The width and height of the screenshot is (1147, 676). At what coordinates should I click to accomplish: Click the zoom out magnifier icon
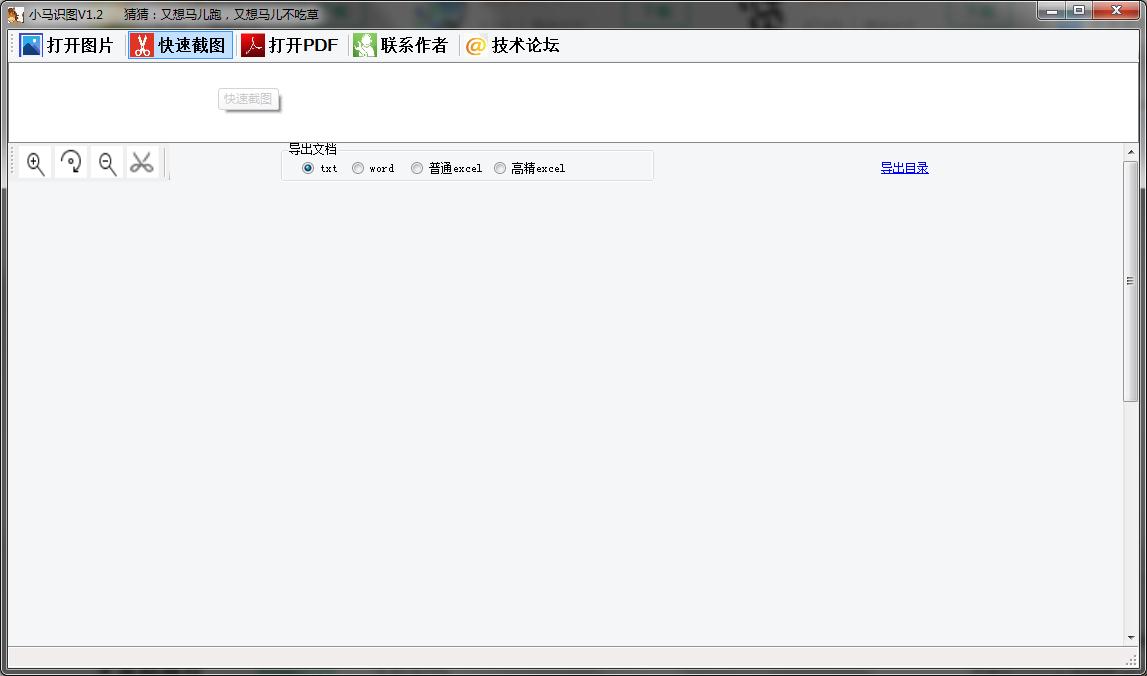click(x=107, y=163)
